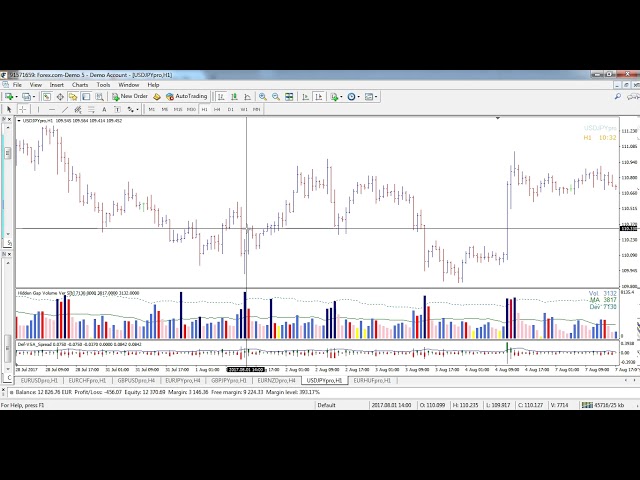Click the tile windows icon
640x480 pixels.
pos(289,97)
